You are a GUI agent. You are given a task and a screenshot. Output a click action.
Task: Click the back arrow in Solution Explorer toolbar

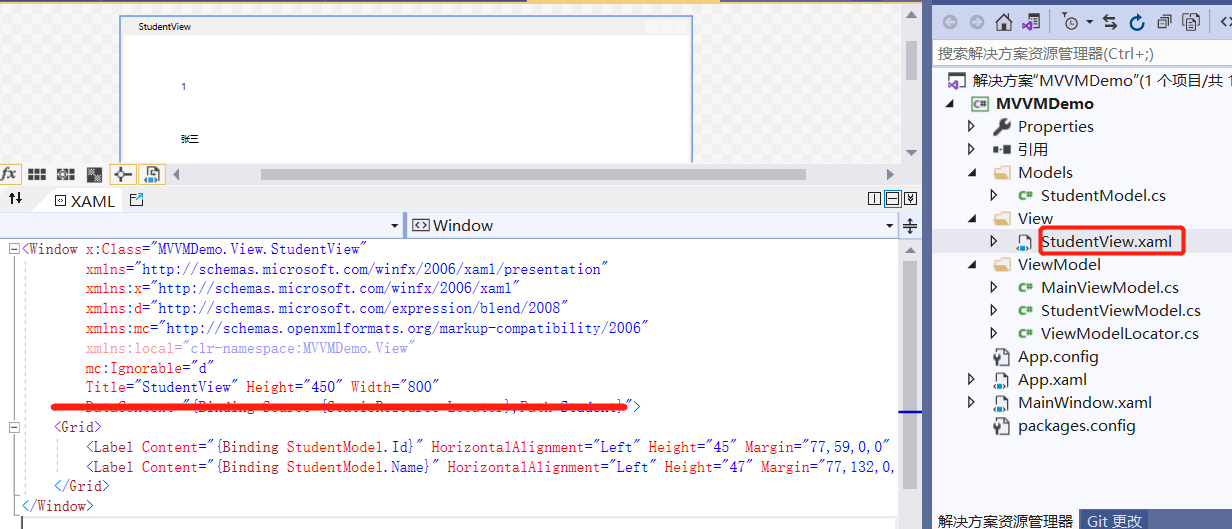(950, 22)
